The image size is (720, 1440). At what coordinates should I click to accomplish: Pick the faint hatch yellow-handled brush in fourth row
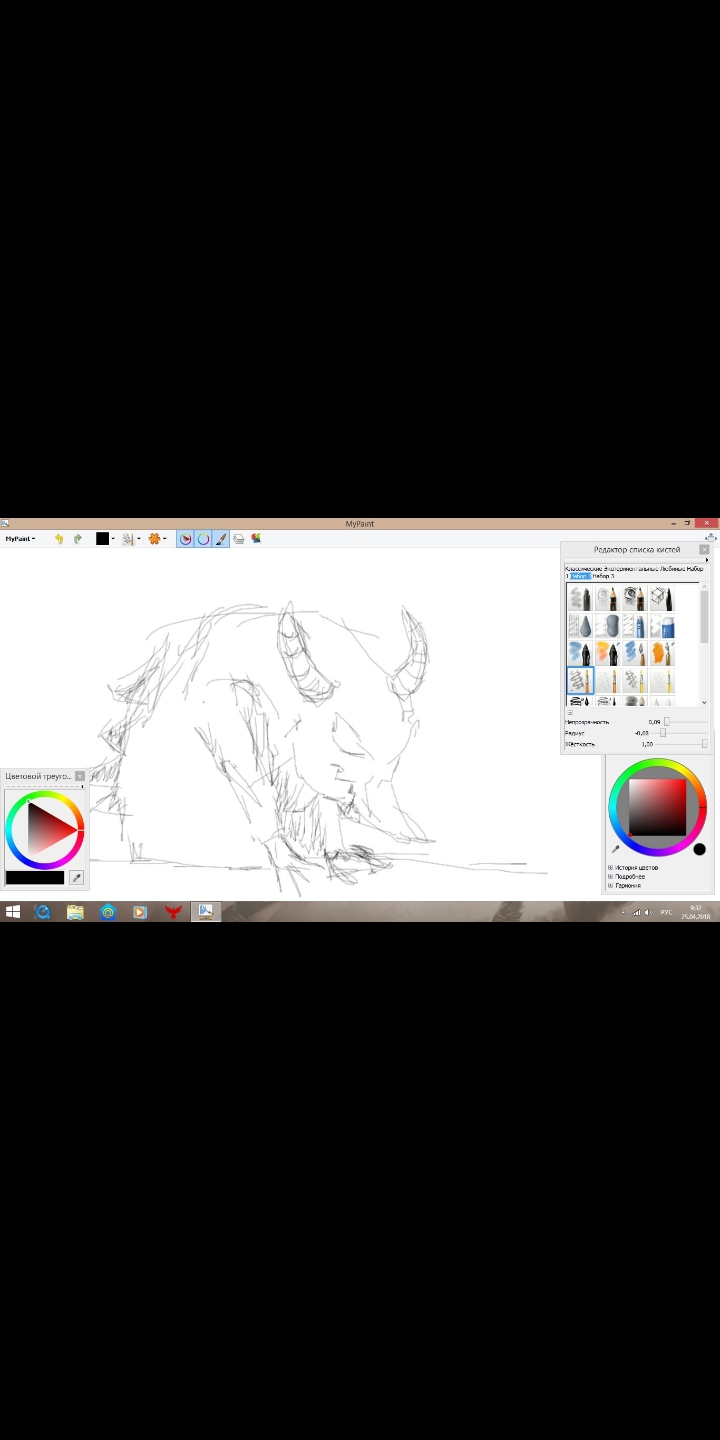662,681
